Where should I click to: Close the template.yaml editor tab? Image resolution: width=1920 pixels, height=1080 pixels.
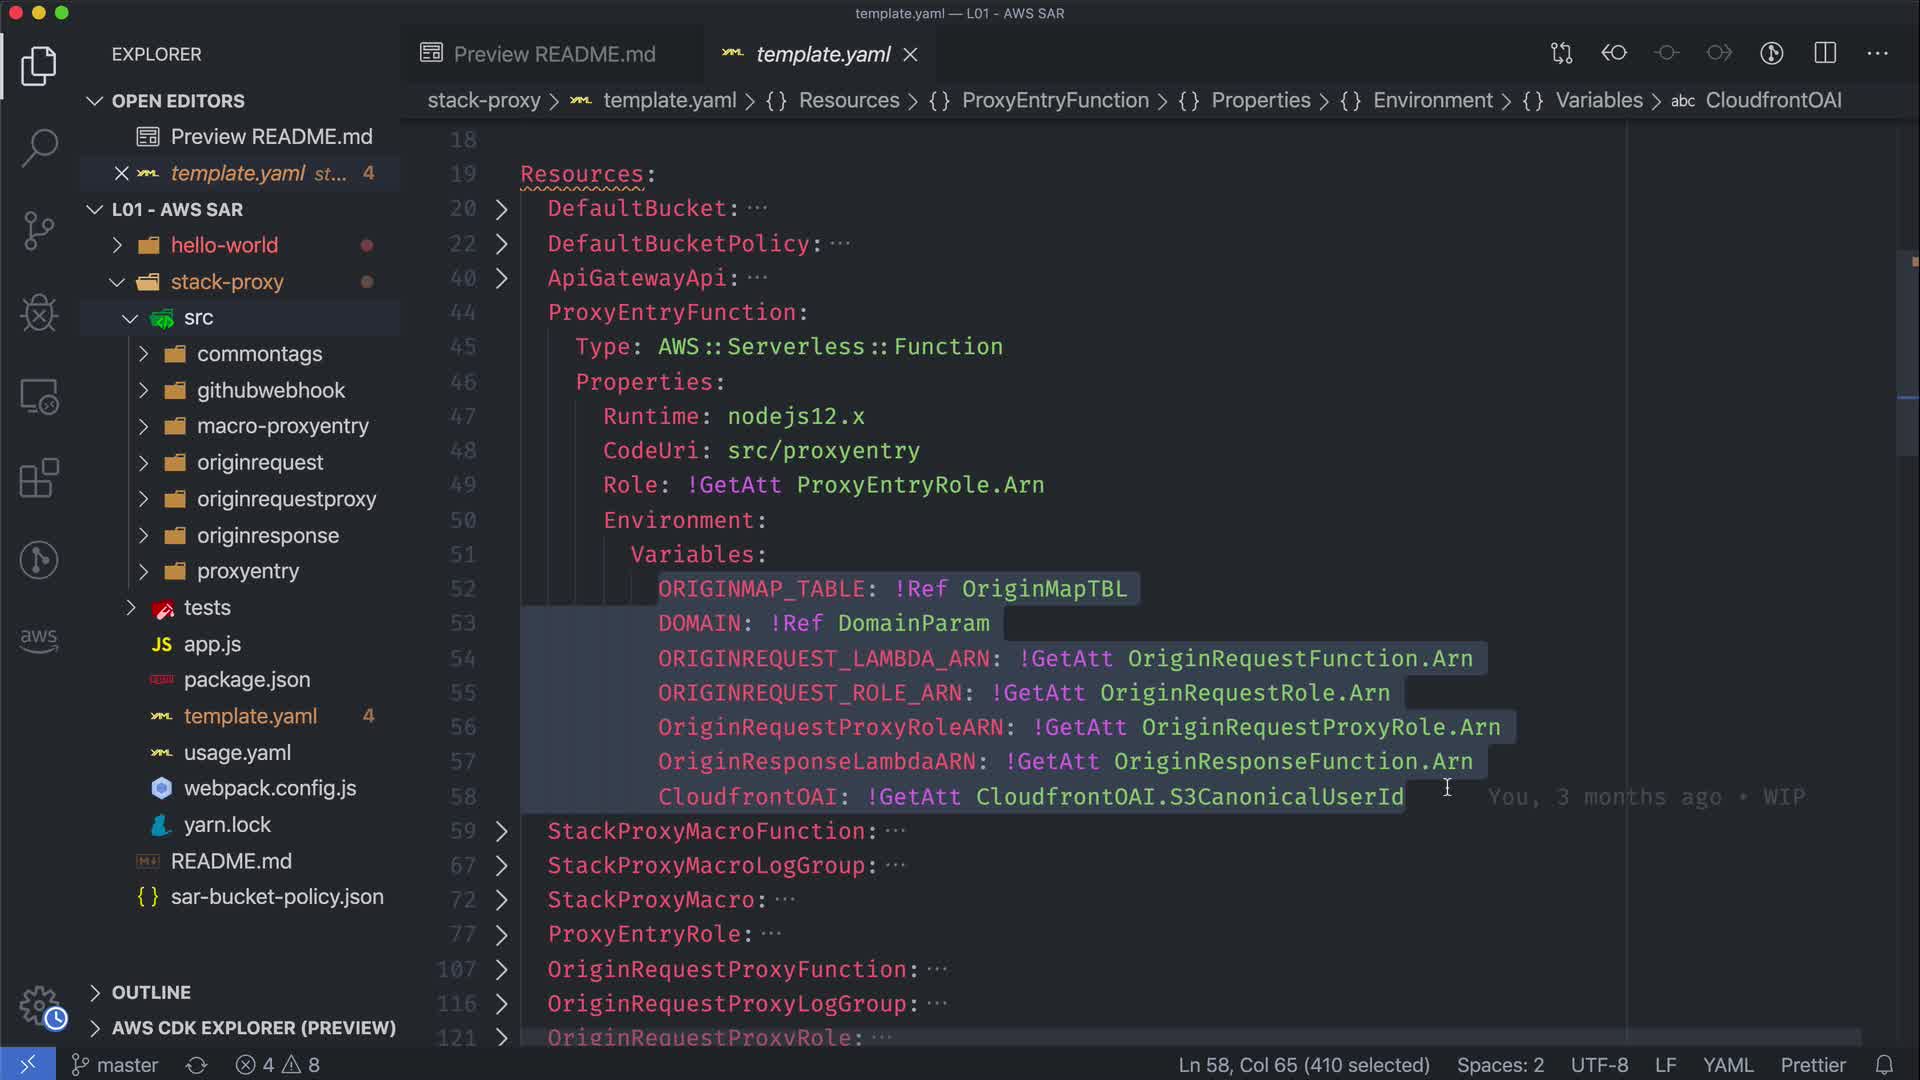point(910,54)
